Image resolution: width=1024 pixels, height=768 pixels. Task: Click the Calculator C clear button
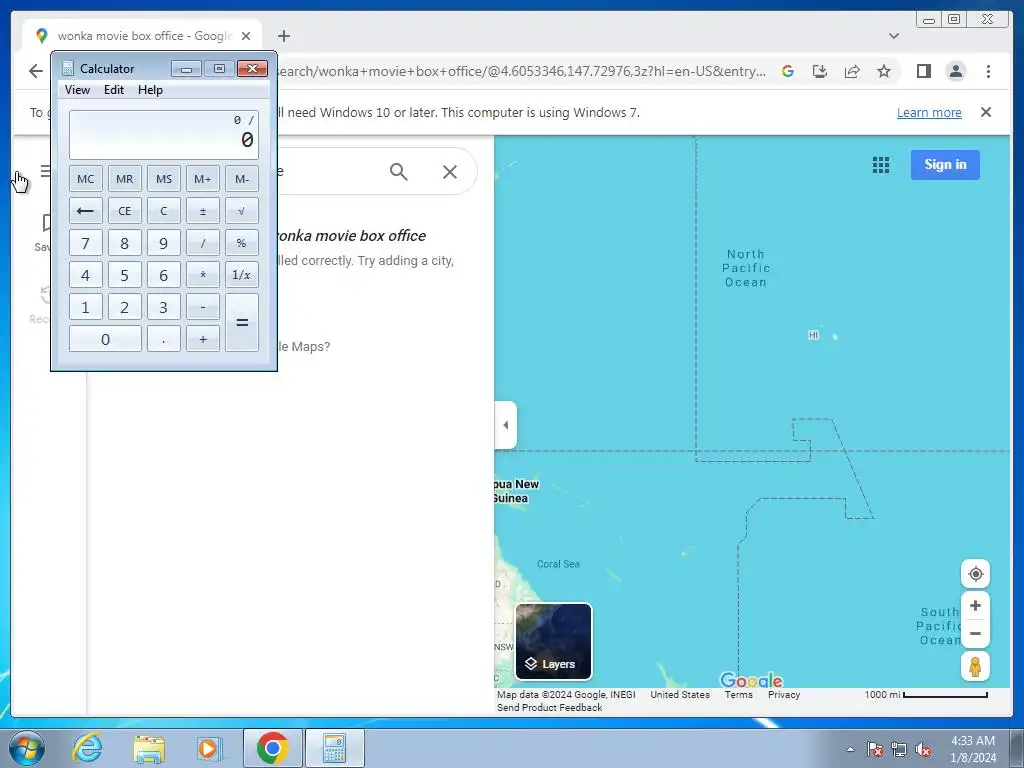point(163,211)
